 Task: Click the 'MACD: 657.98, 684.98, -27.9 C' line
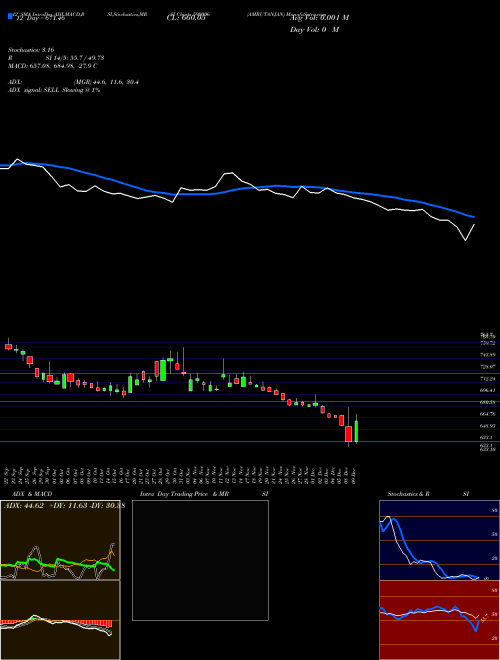pos(53,66)
